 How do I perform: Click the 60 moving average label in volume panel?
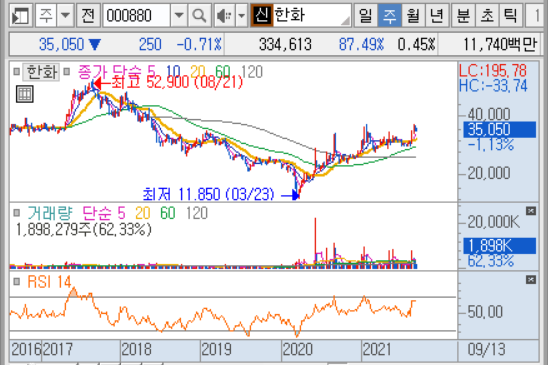click(x=168, y=213)
